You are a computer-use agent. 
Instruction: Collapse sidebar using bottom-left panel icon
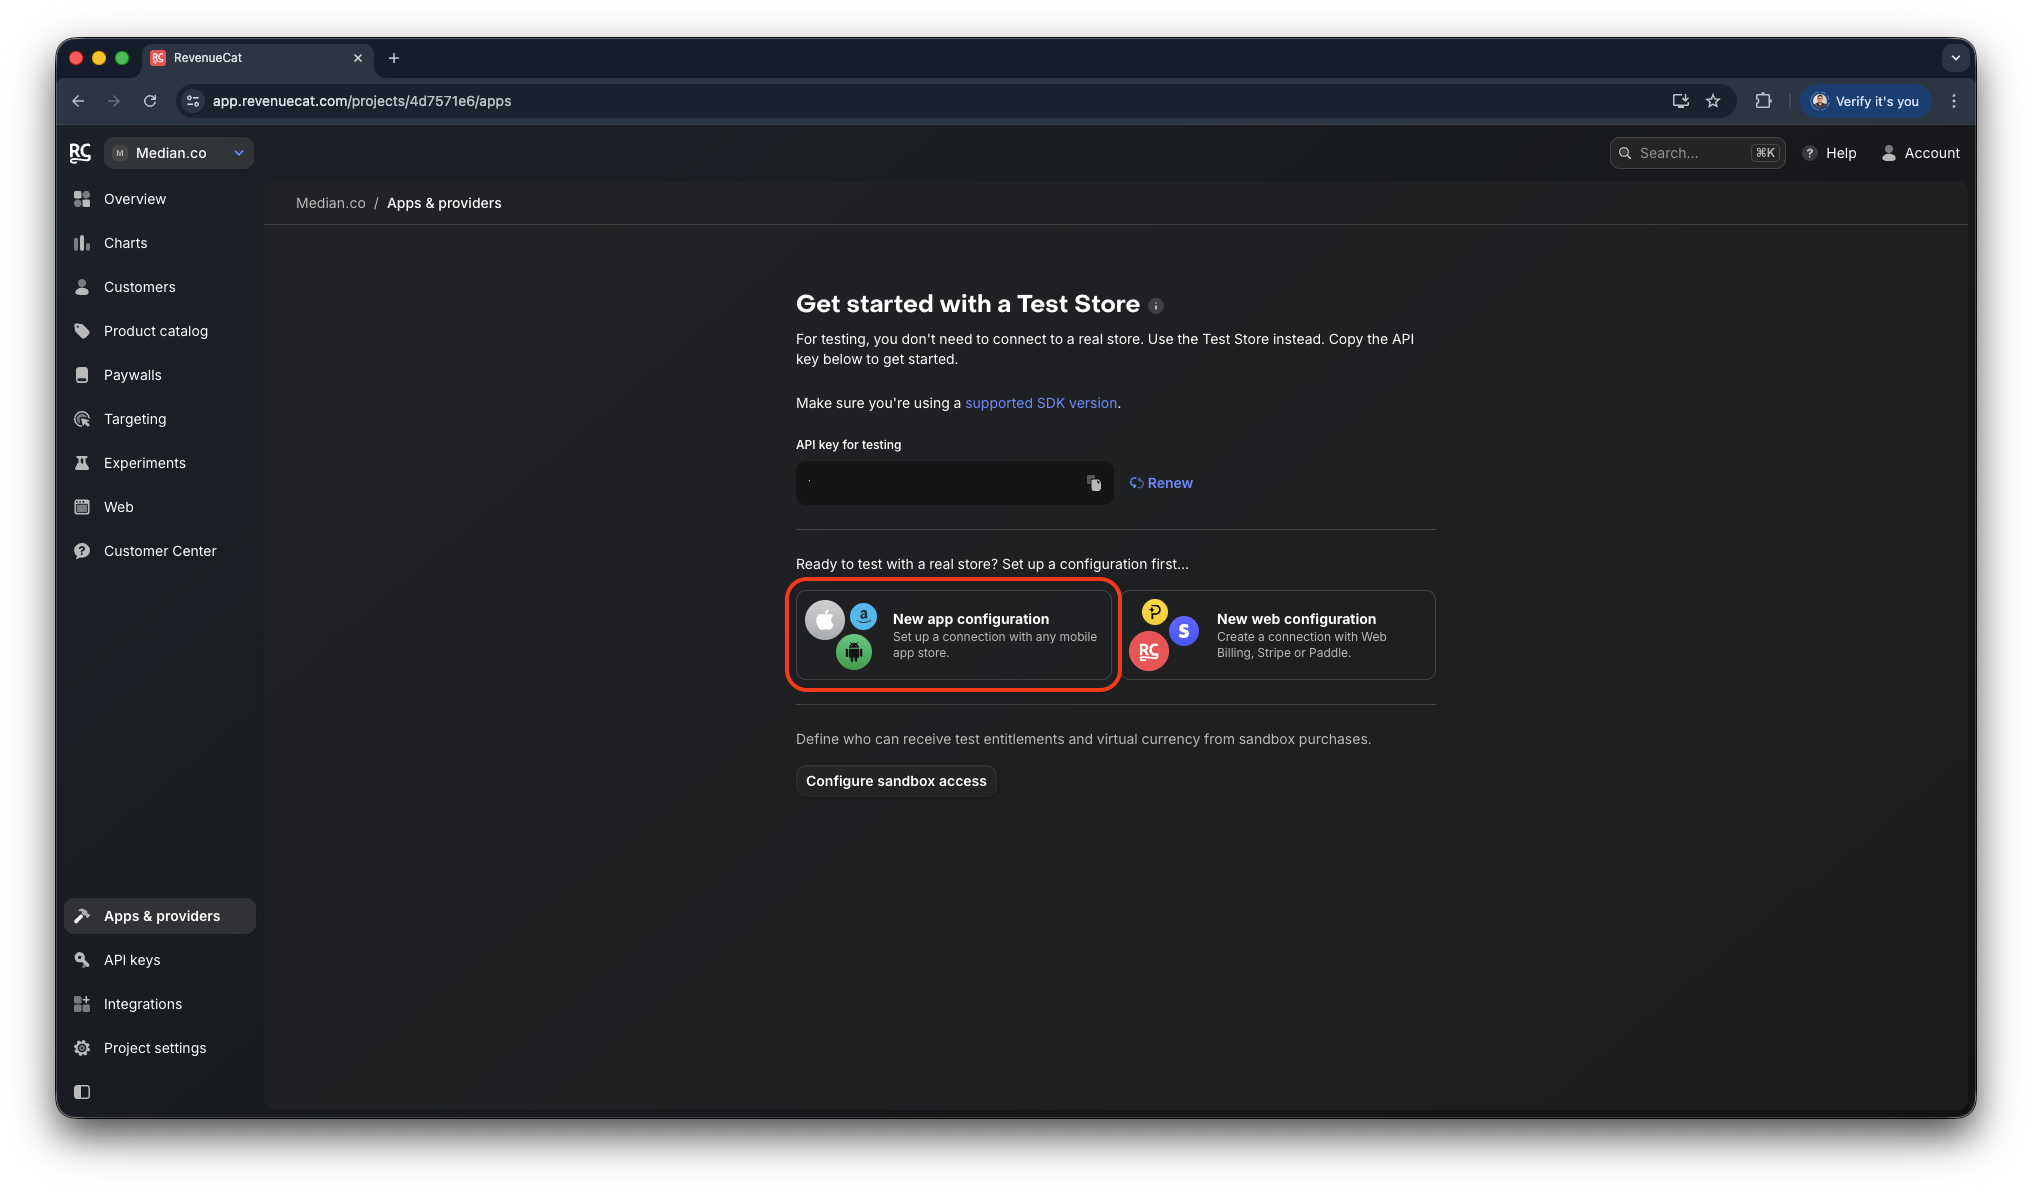point(82,1092)
